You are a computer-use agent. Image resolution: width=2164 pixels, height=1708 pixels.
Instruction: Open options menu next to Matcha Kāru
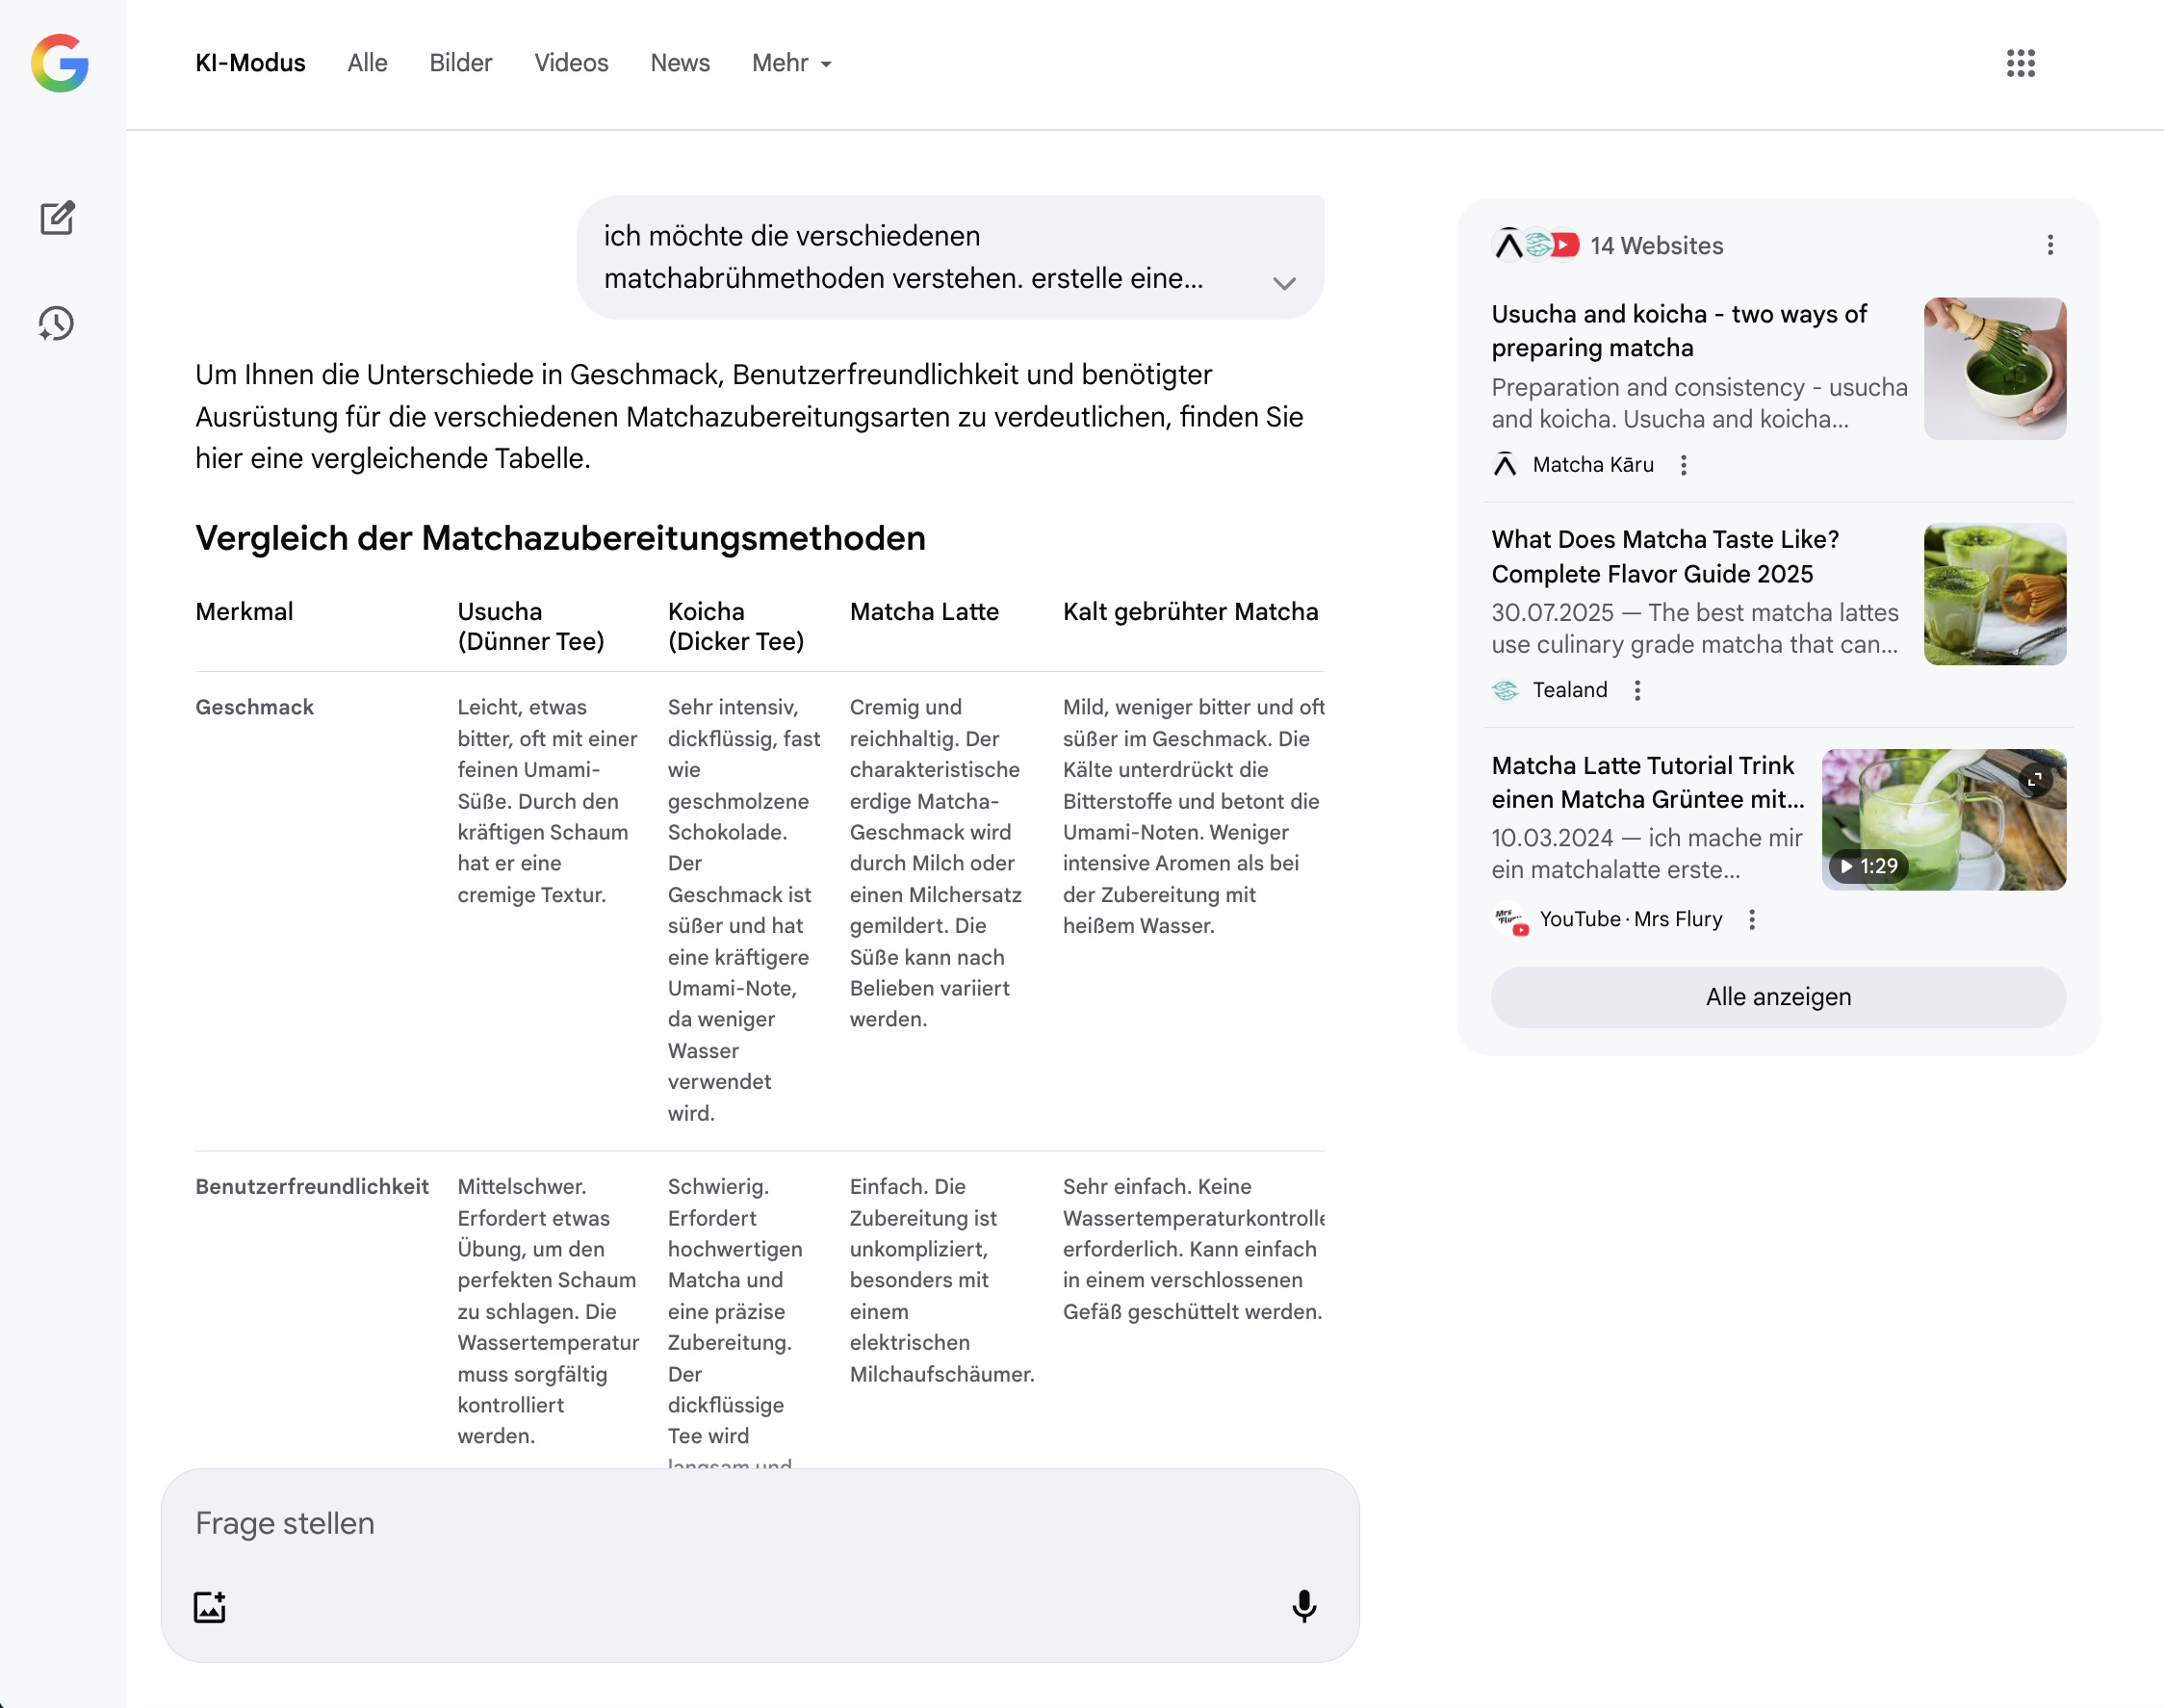(x=1684, y=465)
